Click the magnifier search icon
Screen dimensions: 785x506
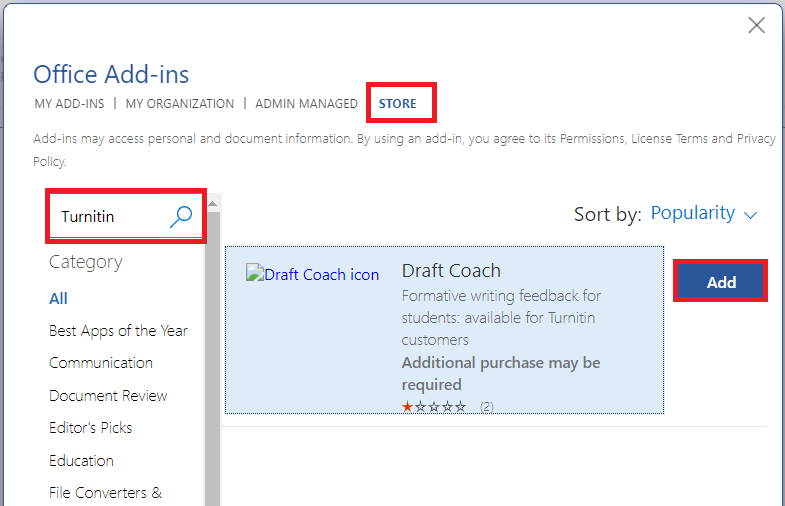click(181, 217)
